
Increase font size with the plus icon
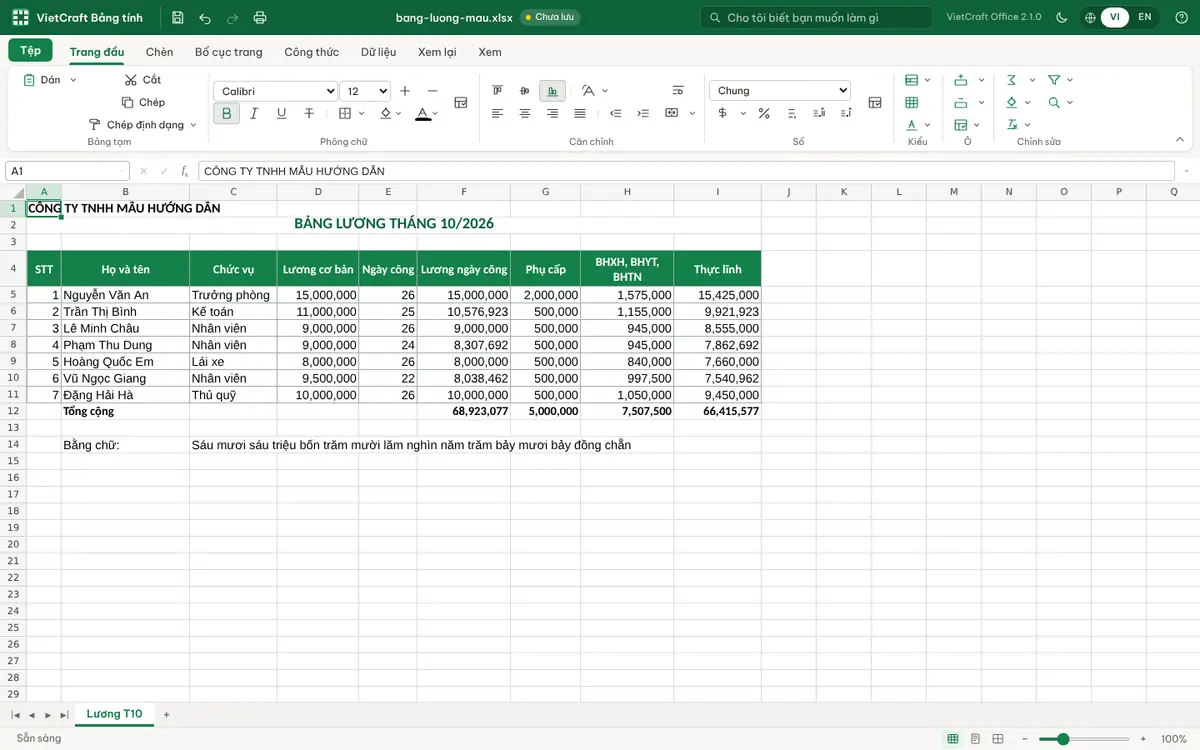click(405, 91)
